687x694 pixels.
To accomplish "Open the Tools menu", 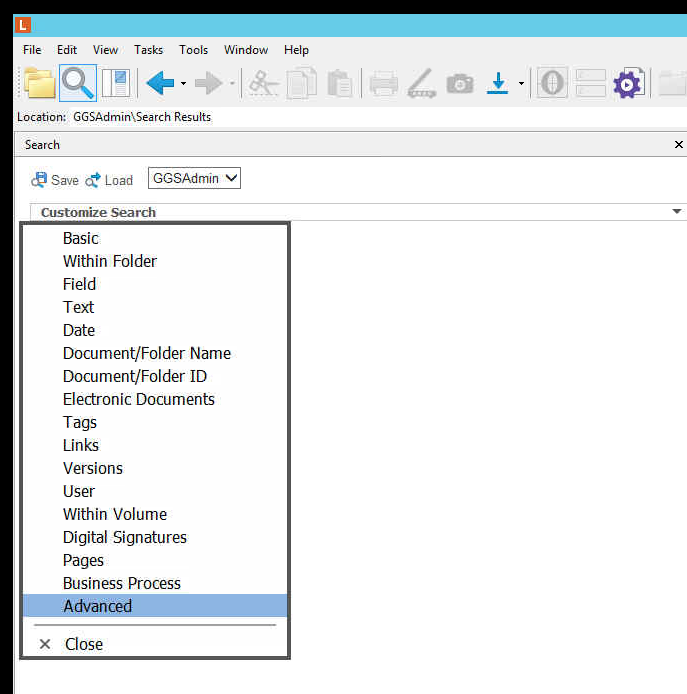I will [193, 50].
